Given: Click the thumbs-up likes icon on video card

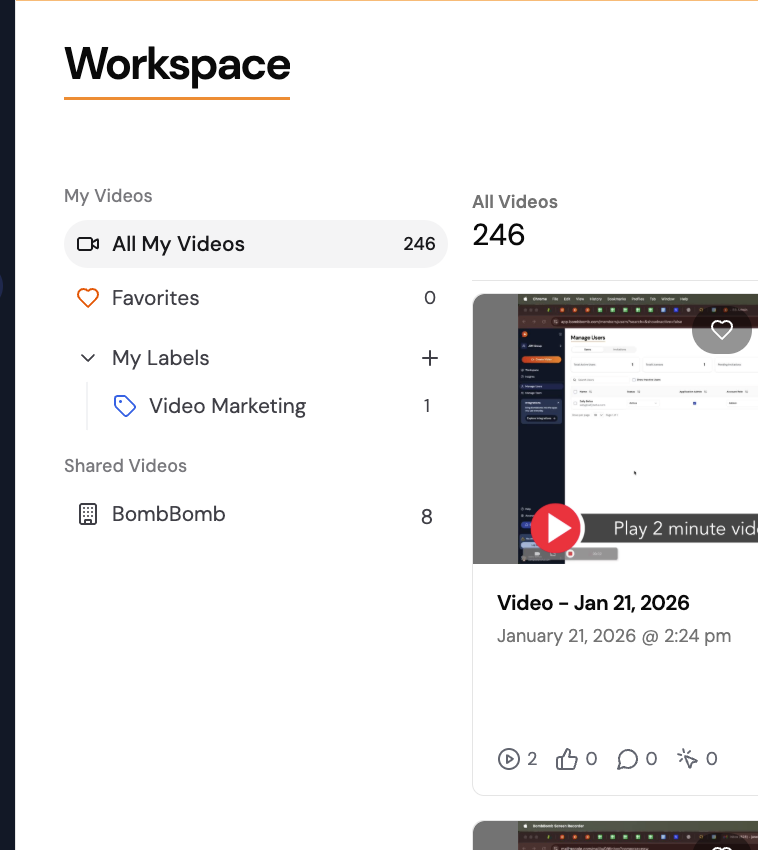Looking at the screenshot, I should pos(567,759).
